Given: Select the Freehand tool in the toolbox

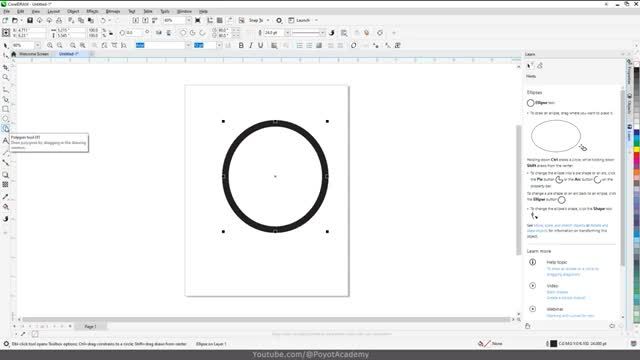Looking at the screenshot, I should point(6,89).
